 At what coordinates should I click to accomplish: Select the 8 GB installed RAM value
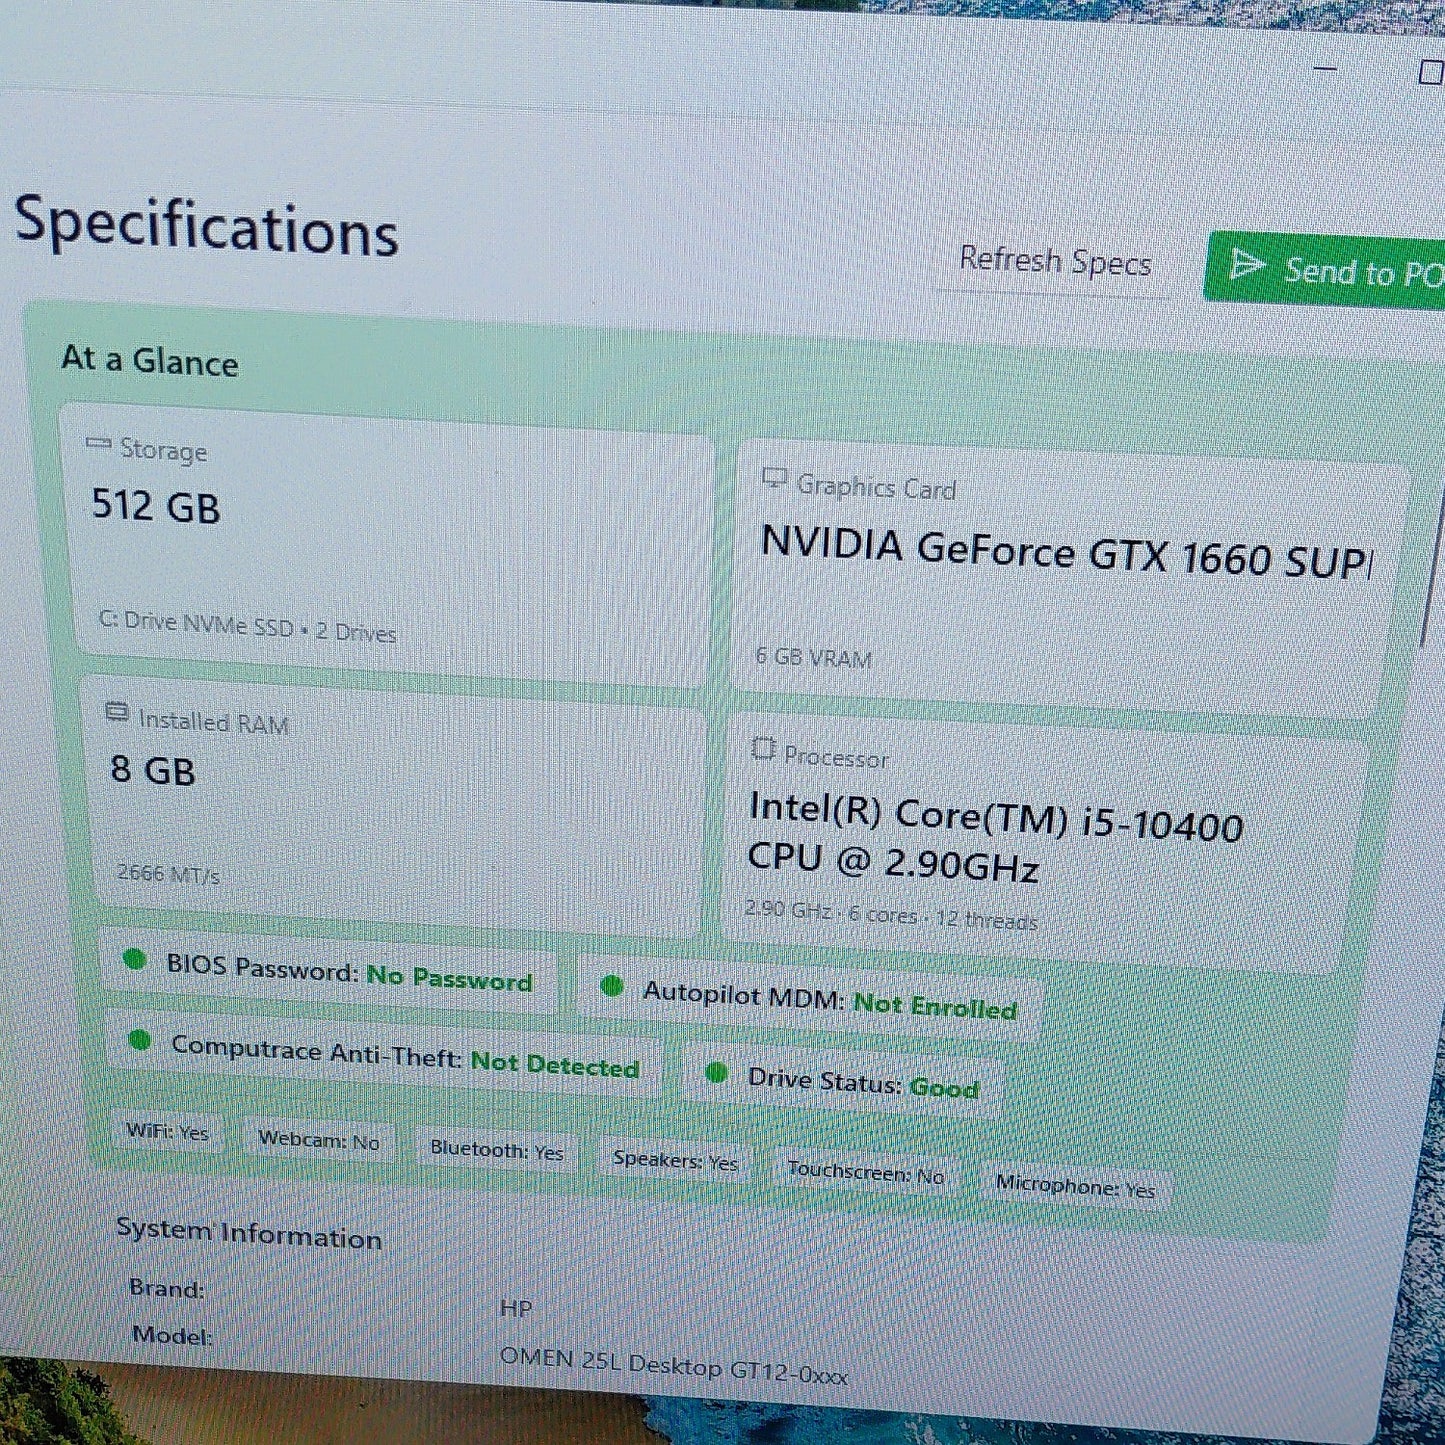153,770
